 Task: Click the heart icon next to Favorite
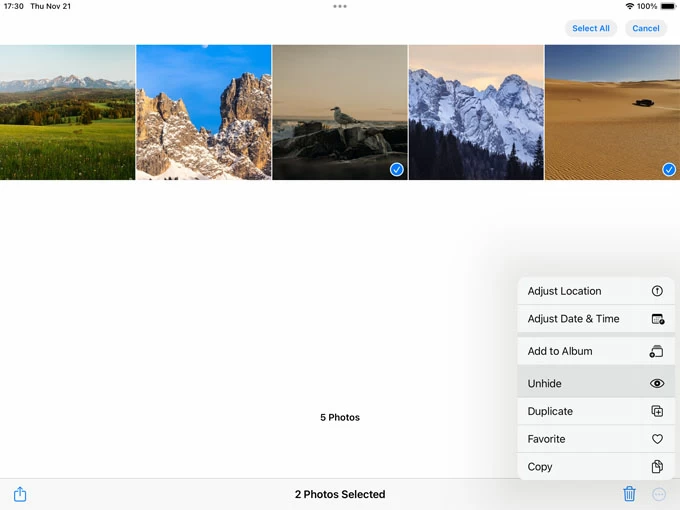coord(657,439)
